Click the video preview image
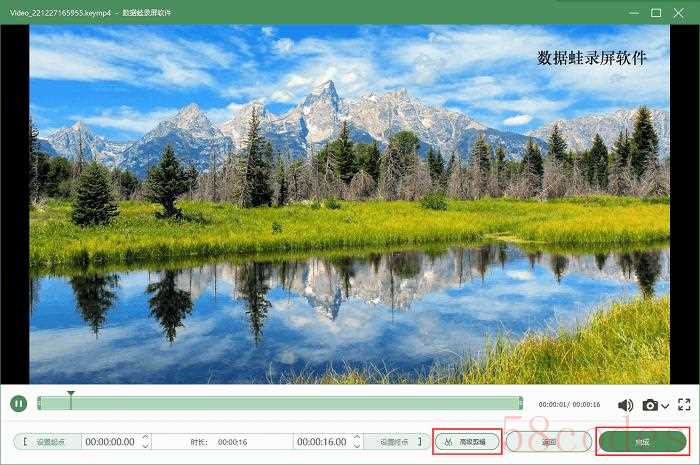Viewport: 700px width, 465px height. (x=349, y=204)
